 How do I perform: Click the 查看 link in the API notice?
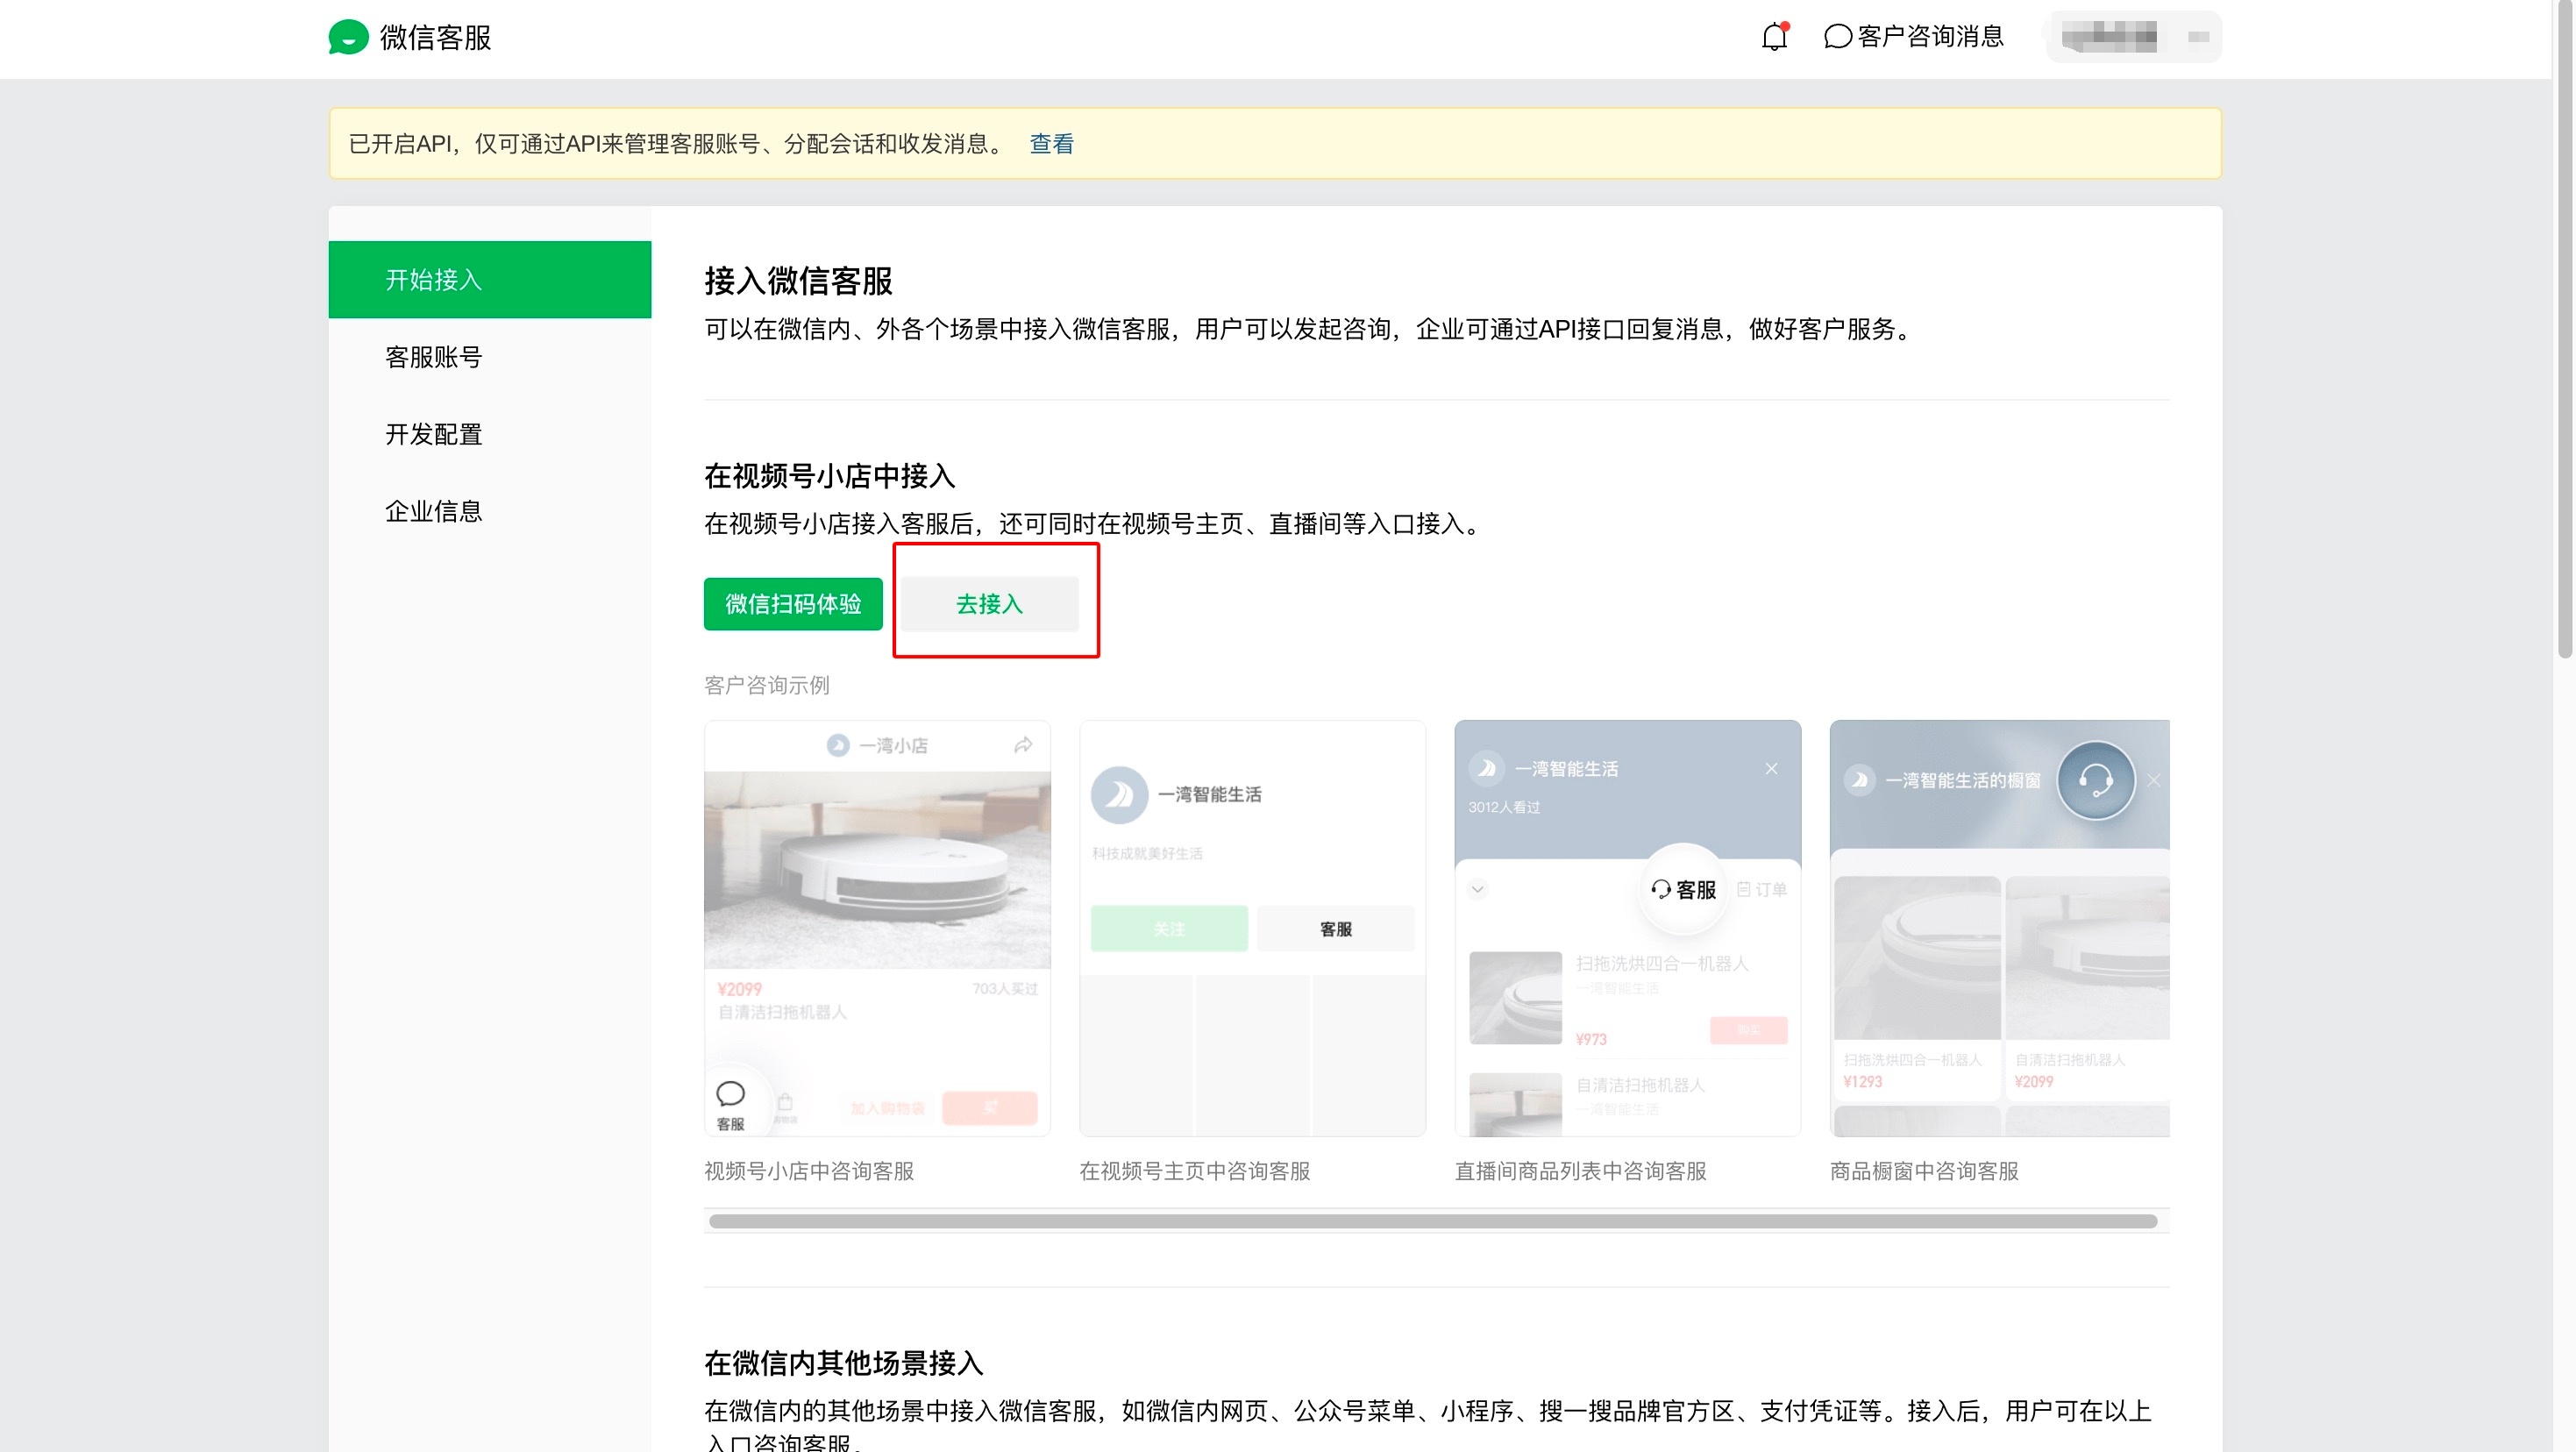(x=1051, y=144)
